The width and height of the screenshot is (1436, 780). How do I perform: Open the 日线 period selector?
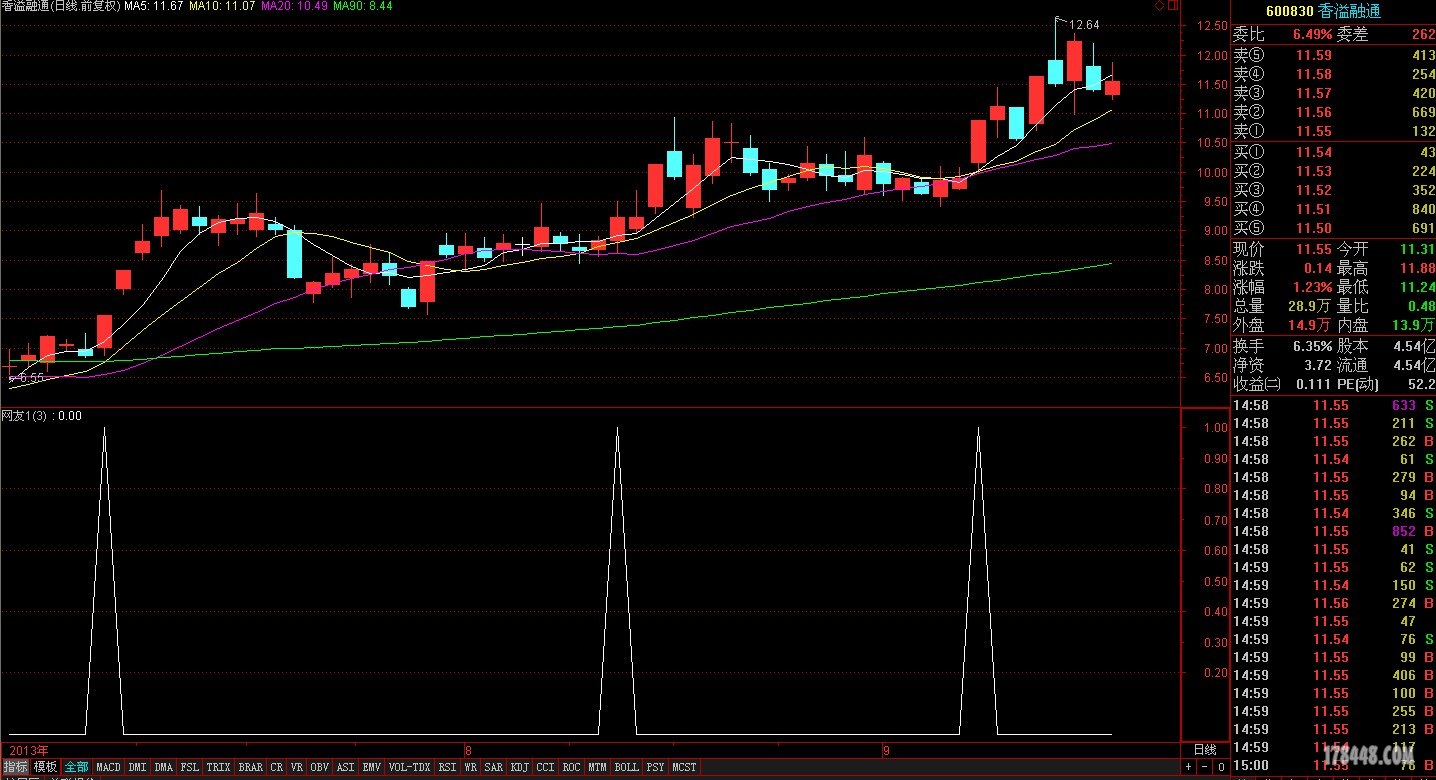click(x=1205, y=749)
